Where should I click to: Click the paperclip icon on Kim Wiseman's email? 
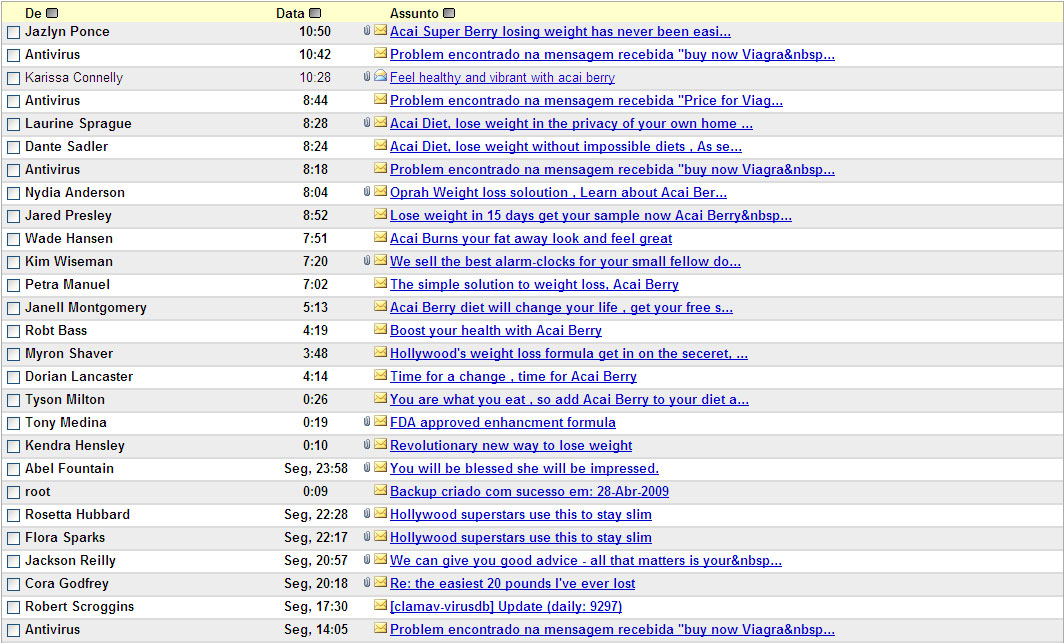(x=367, y=262)
